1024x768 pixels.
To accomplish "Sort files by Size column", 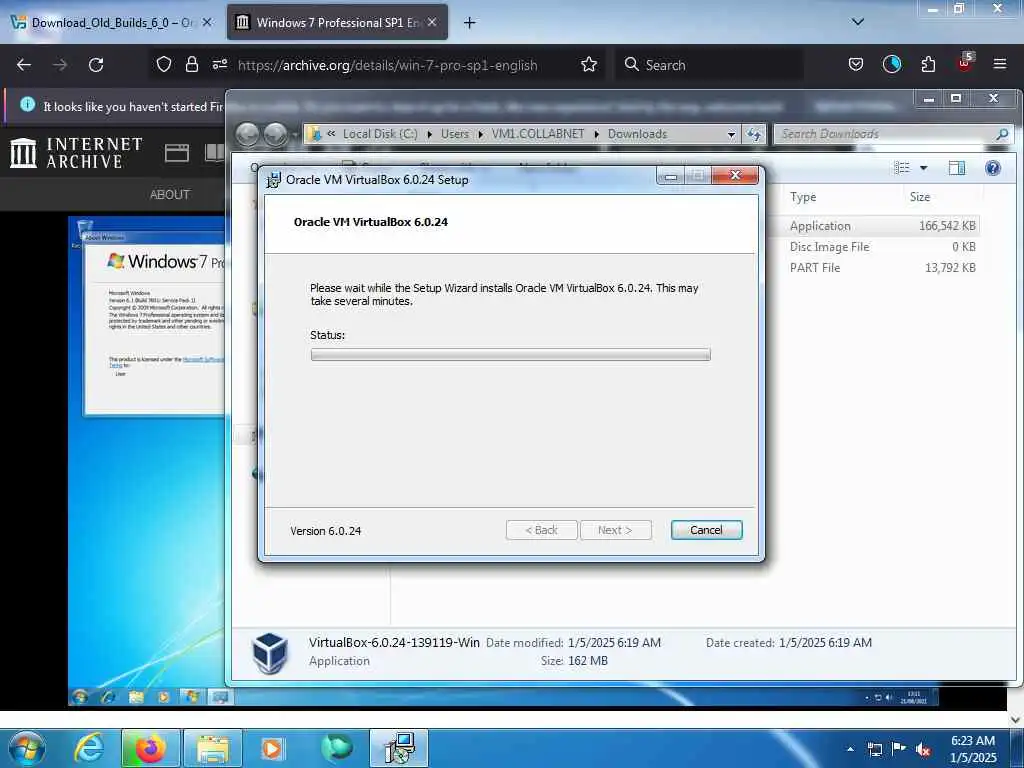I will (920, 197).
